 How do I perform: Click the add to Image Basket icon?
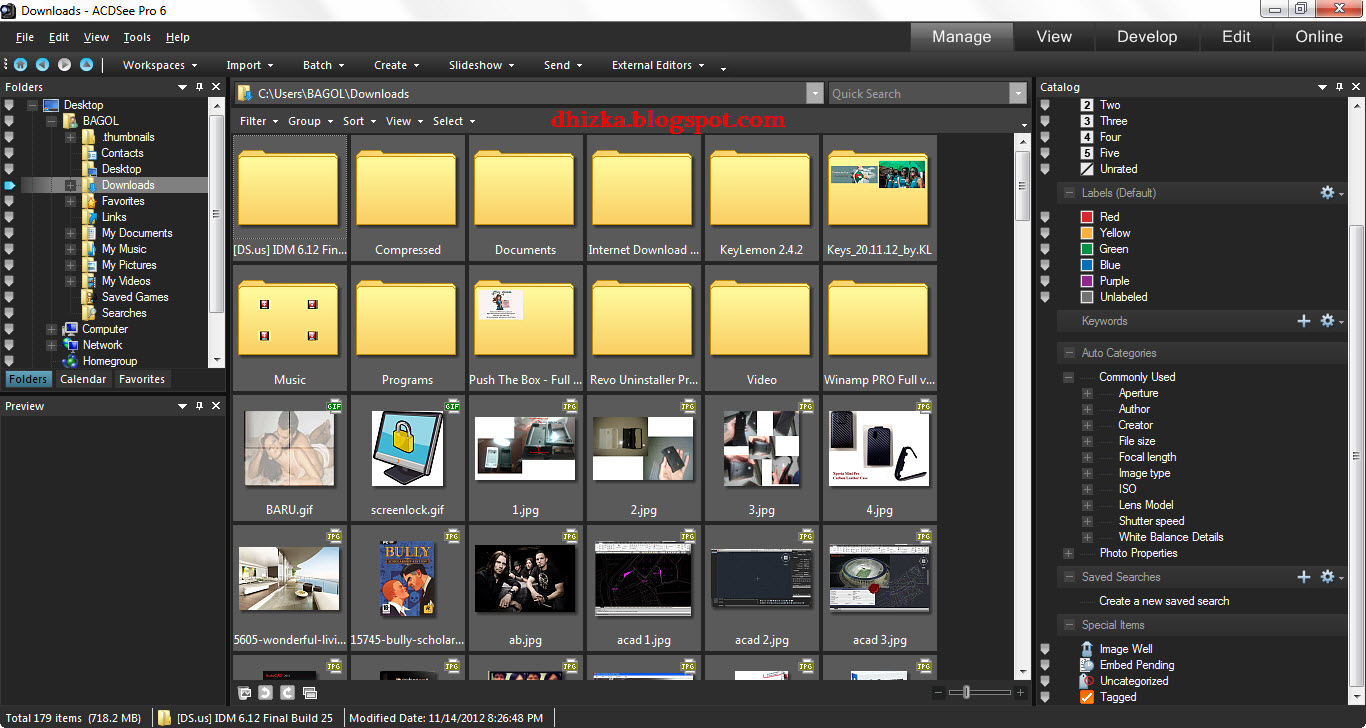pos(245,692)
